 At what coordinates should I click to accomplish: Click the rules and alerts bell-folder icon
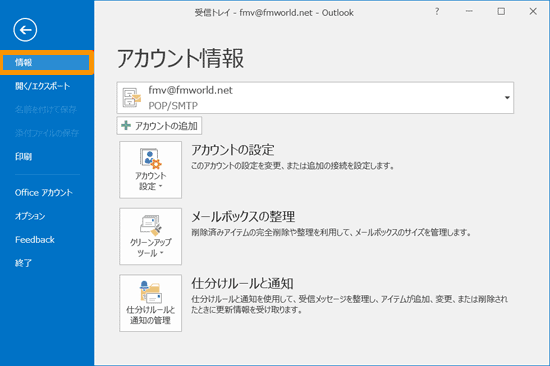coord(150,292)
